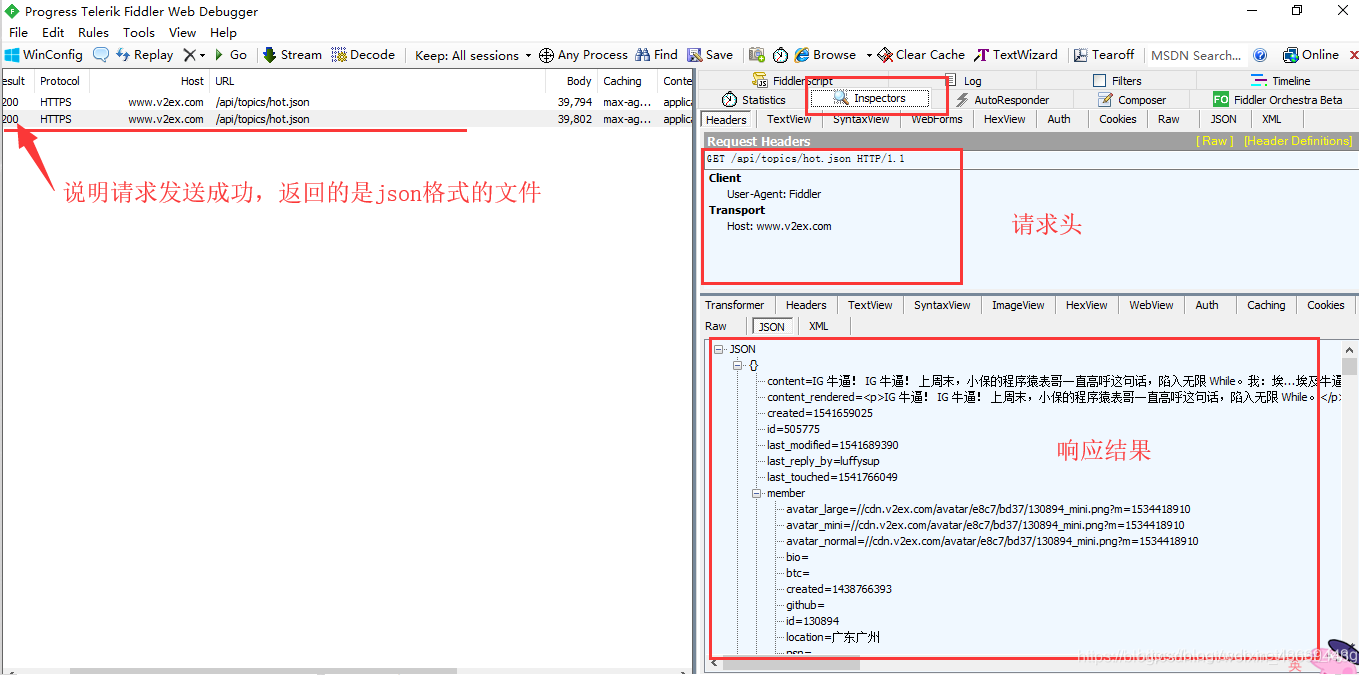Select the request TextView tab
The width and height of the screenshot is (1359, 675).
(789, 119)
